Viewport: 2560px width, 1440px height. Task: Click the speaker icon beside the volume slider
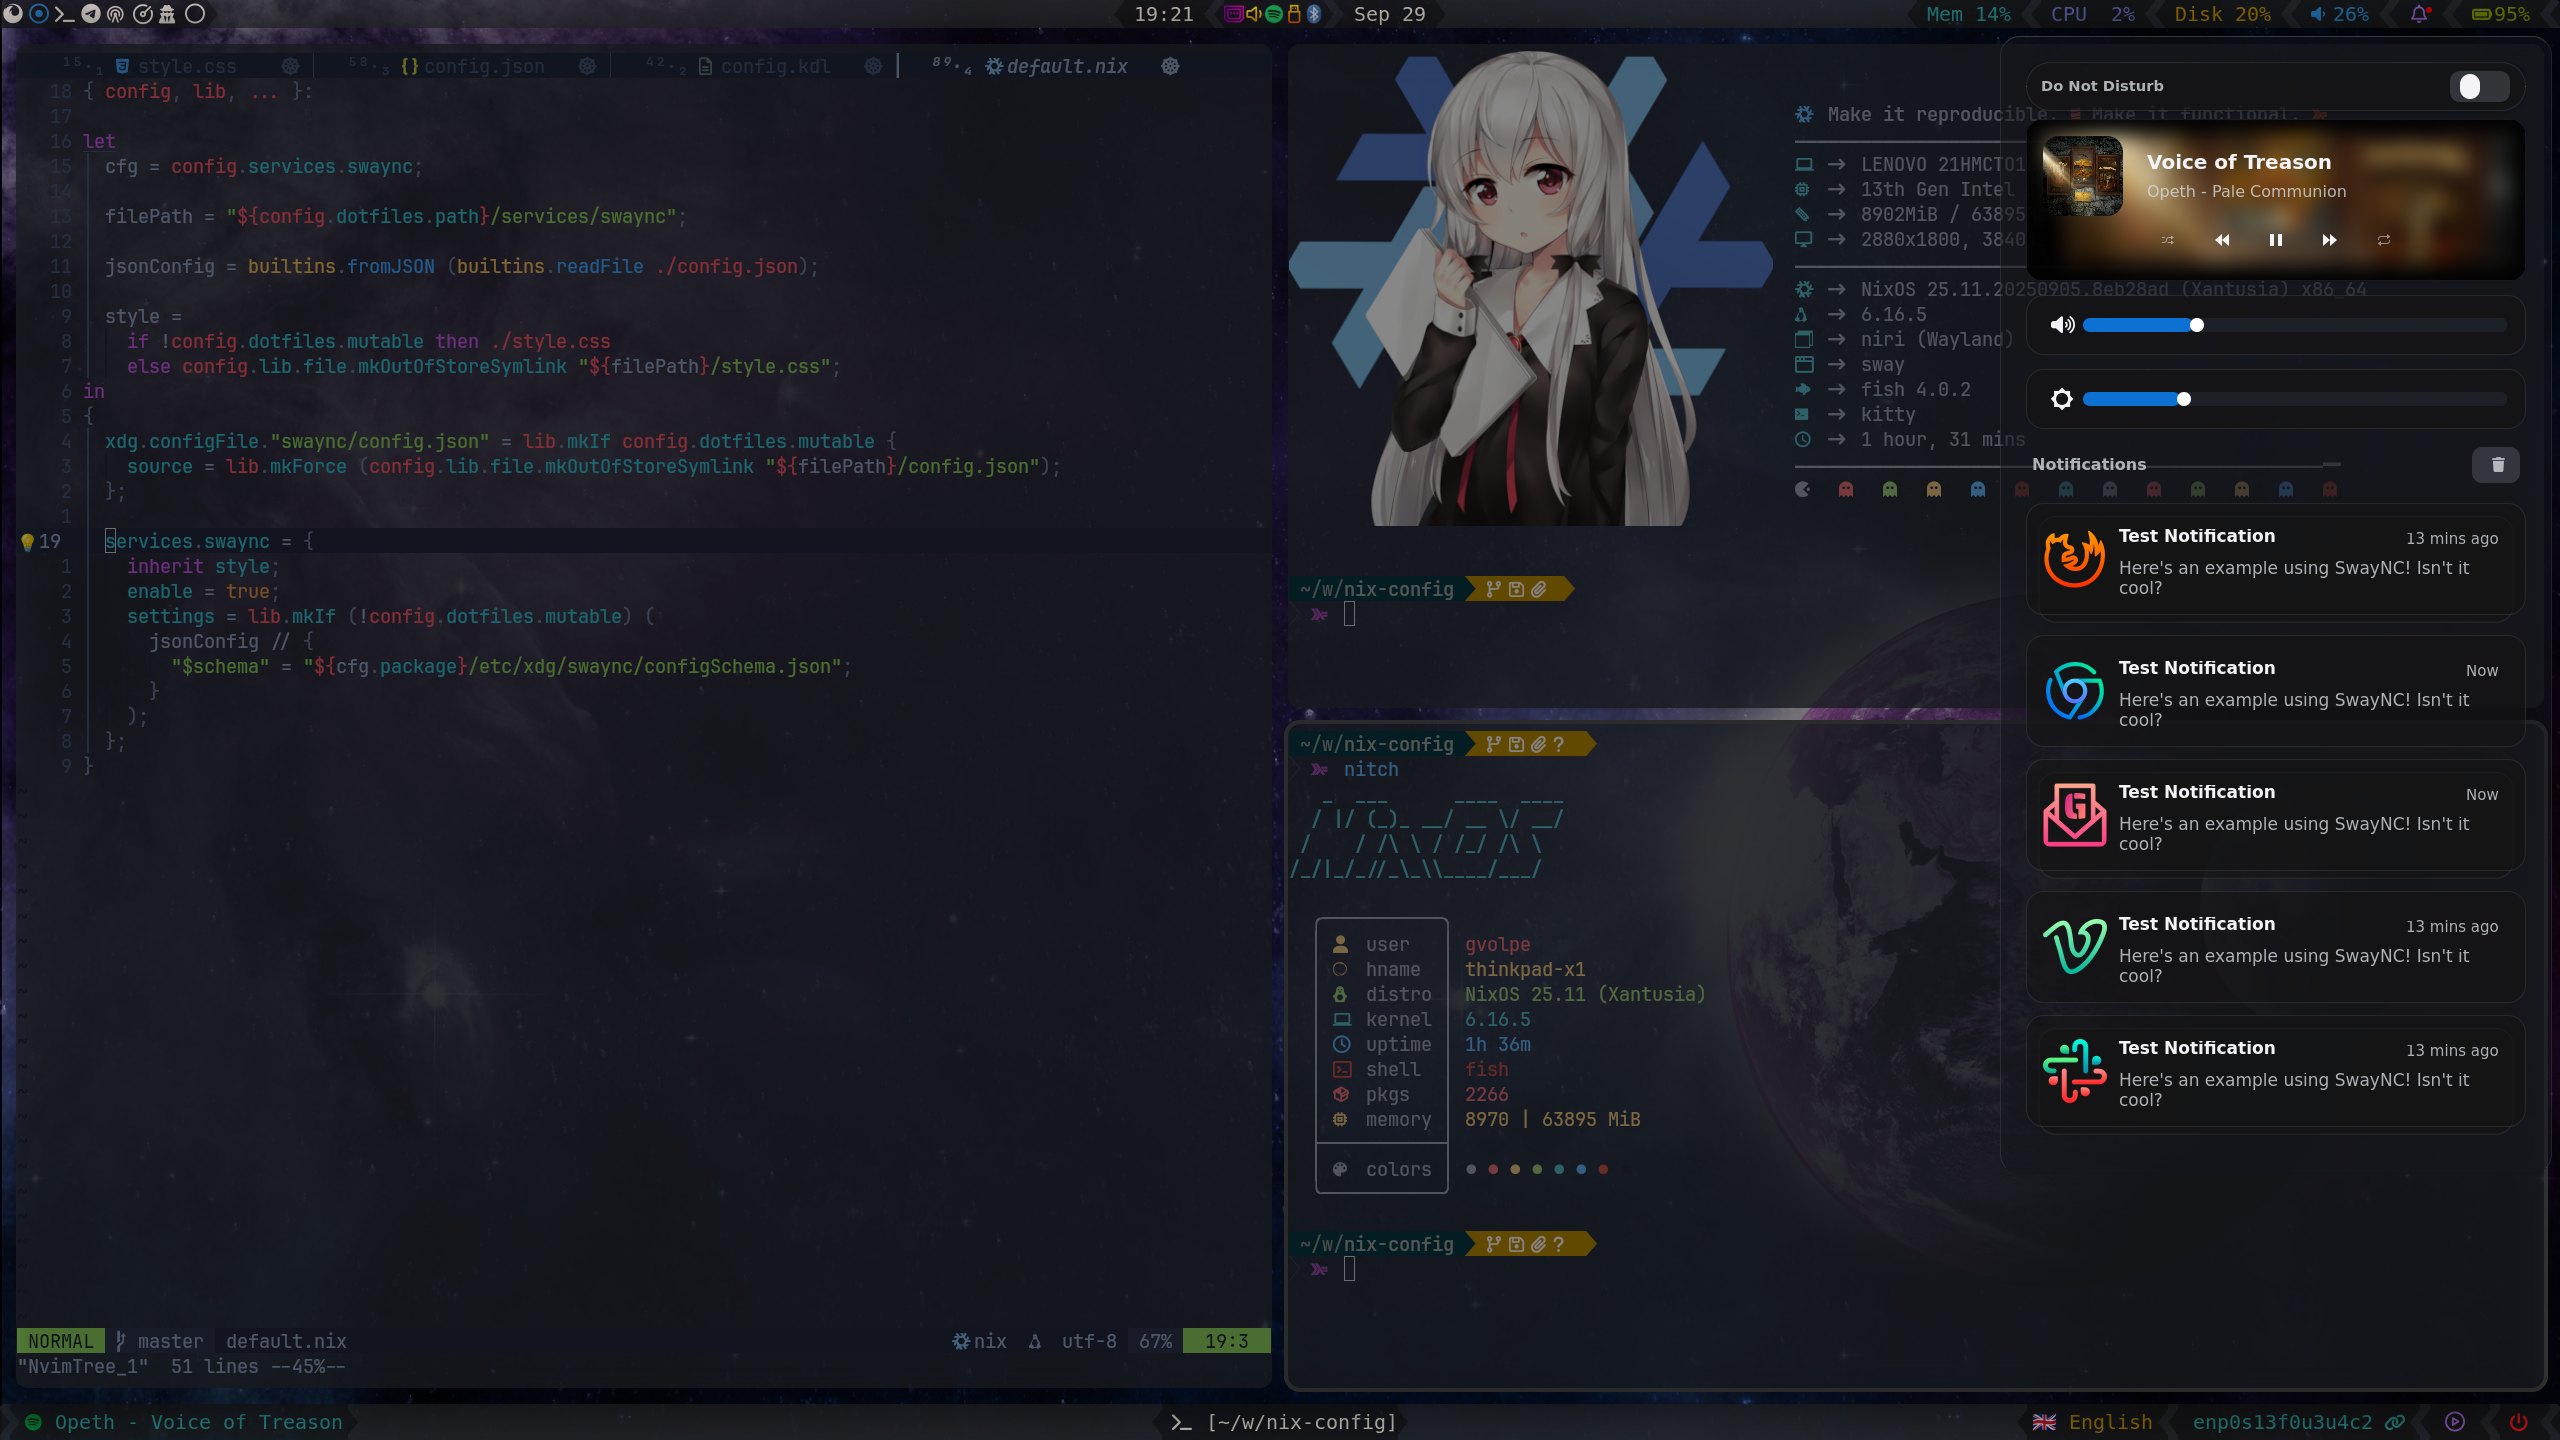pos(2061,325)
